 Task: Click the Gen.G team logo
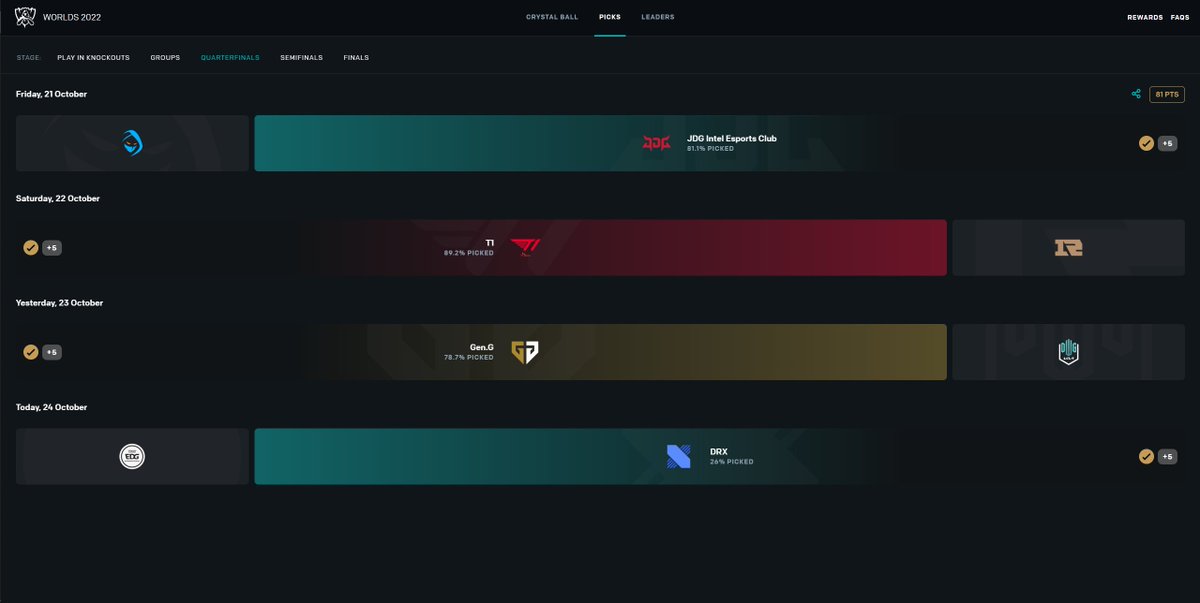click(525, 352)
